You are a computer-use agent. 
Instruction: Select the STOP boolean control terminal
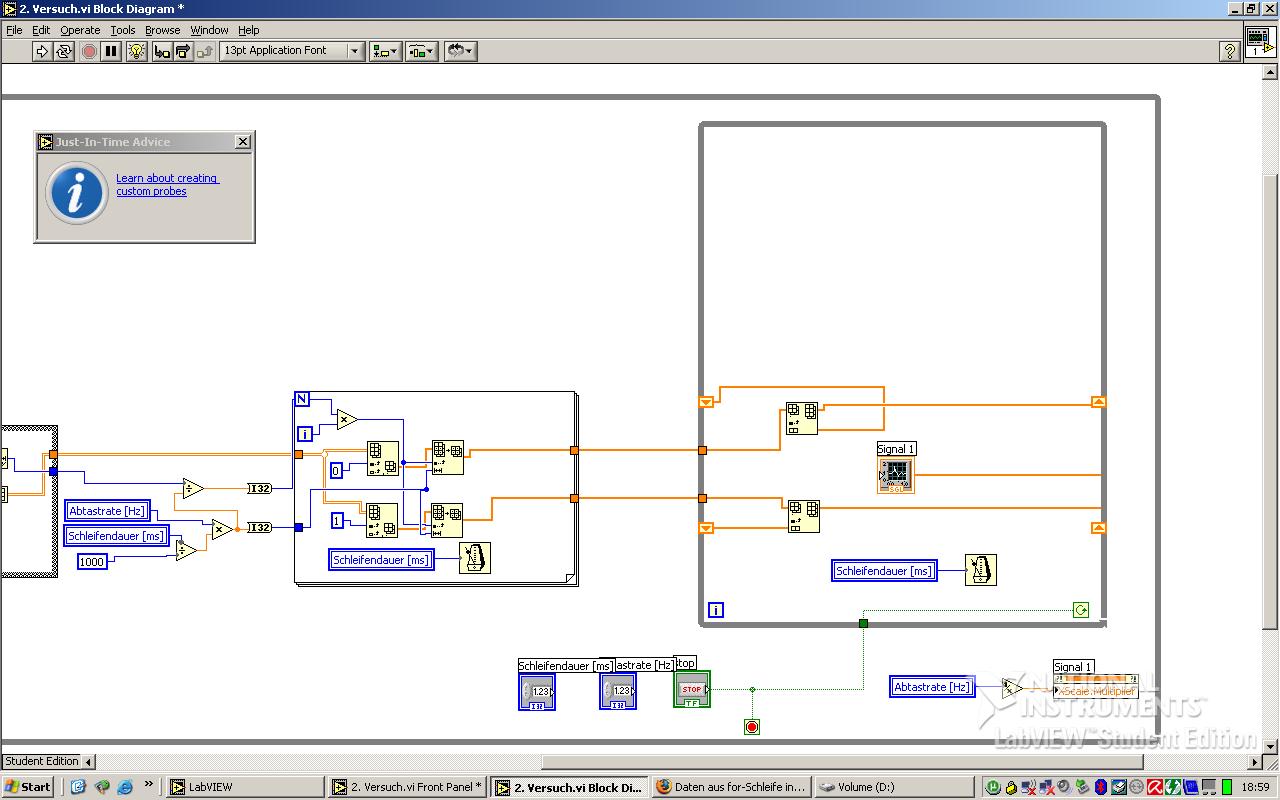[692, 689]
